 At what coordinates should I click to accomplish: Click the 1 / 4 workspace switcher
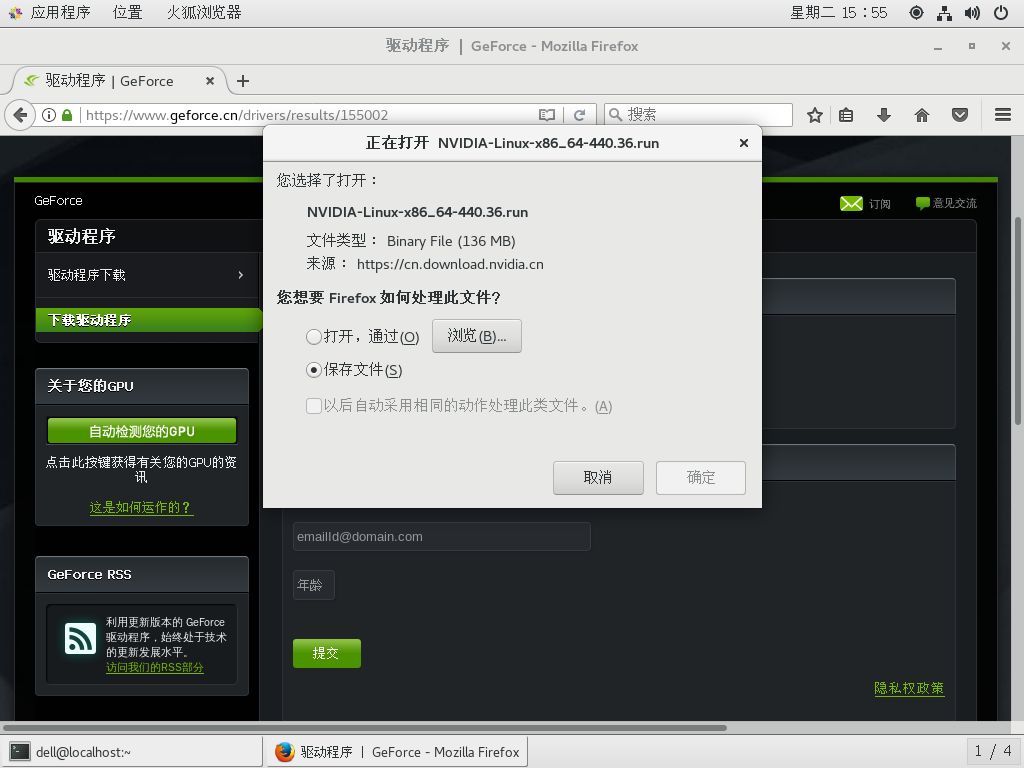tap(993, 751)
